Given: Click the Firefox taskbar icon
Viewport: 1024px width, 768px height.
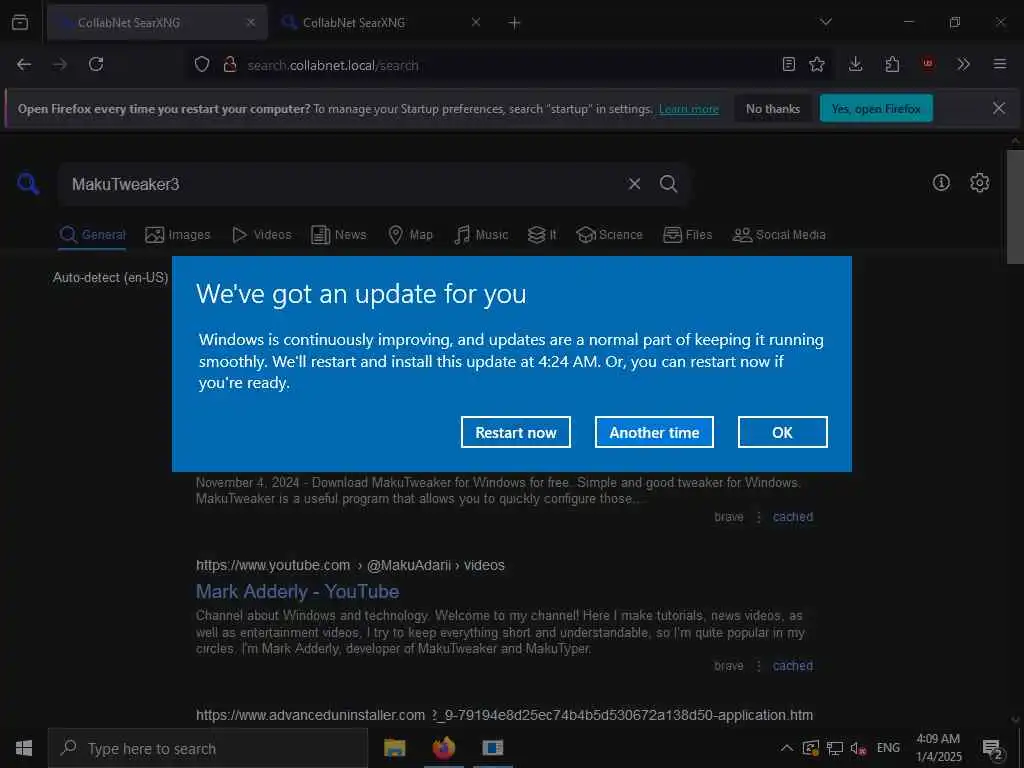Looking at the screenshot, I should 443,748.
